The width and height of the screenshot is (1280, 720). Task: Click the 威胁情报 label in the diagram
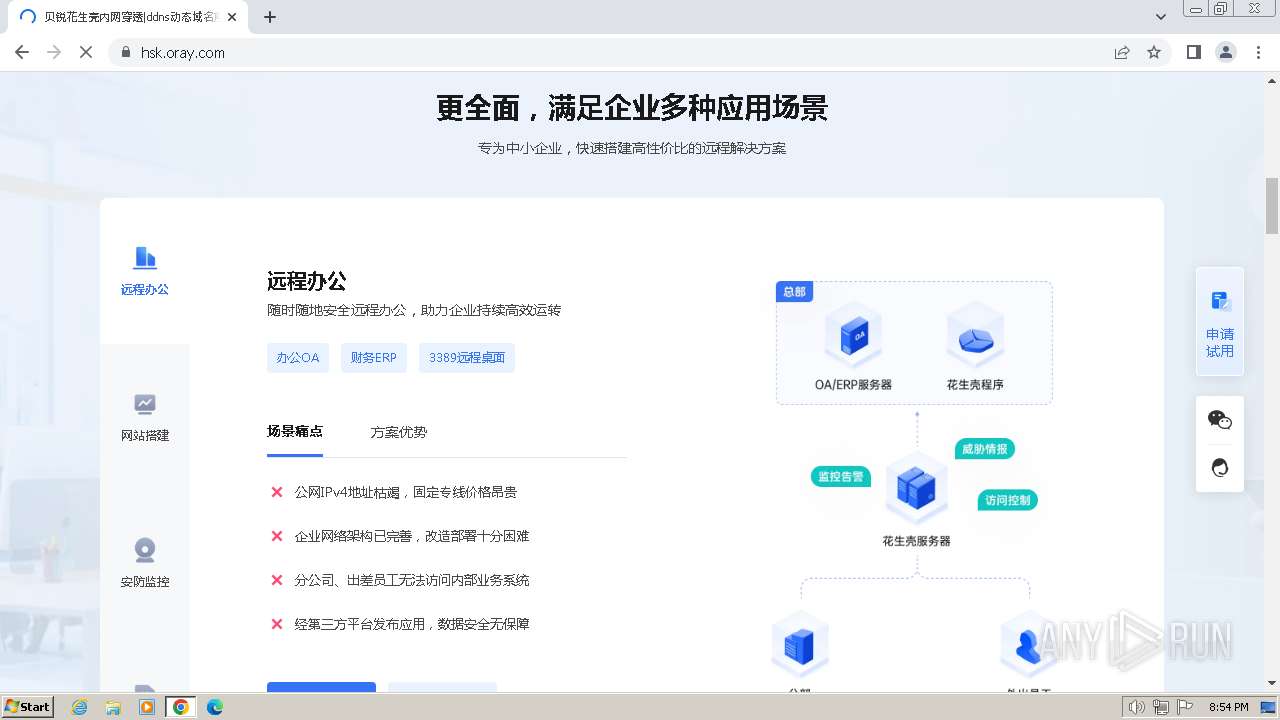(985, 449)
